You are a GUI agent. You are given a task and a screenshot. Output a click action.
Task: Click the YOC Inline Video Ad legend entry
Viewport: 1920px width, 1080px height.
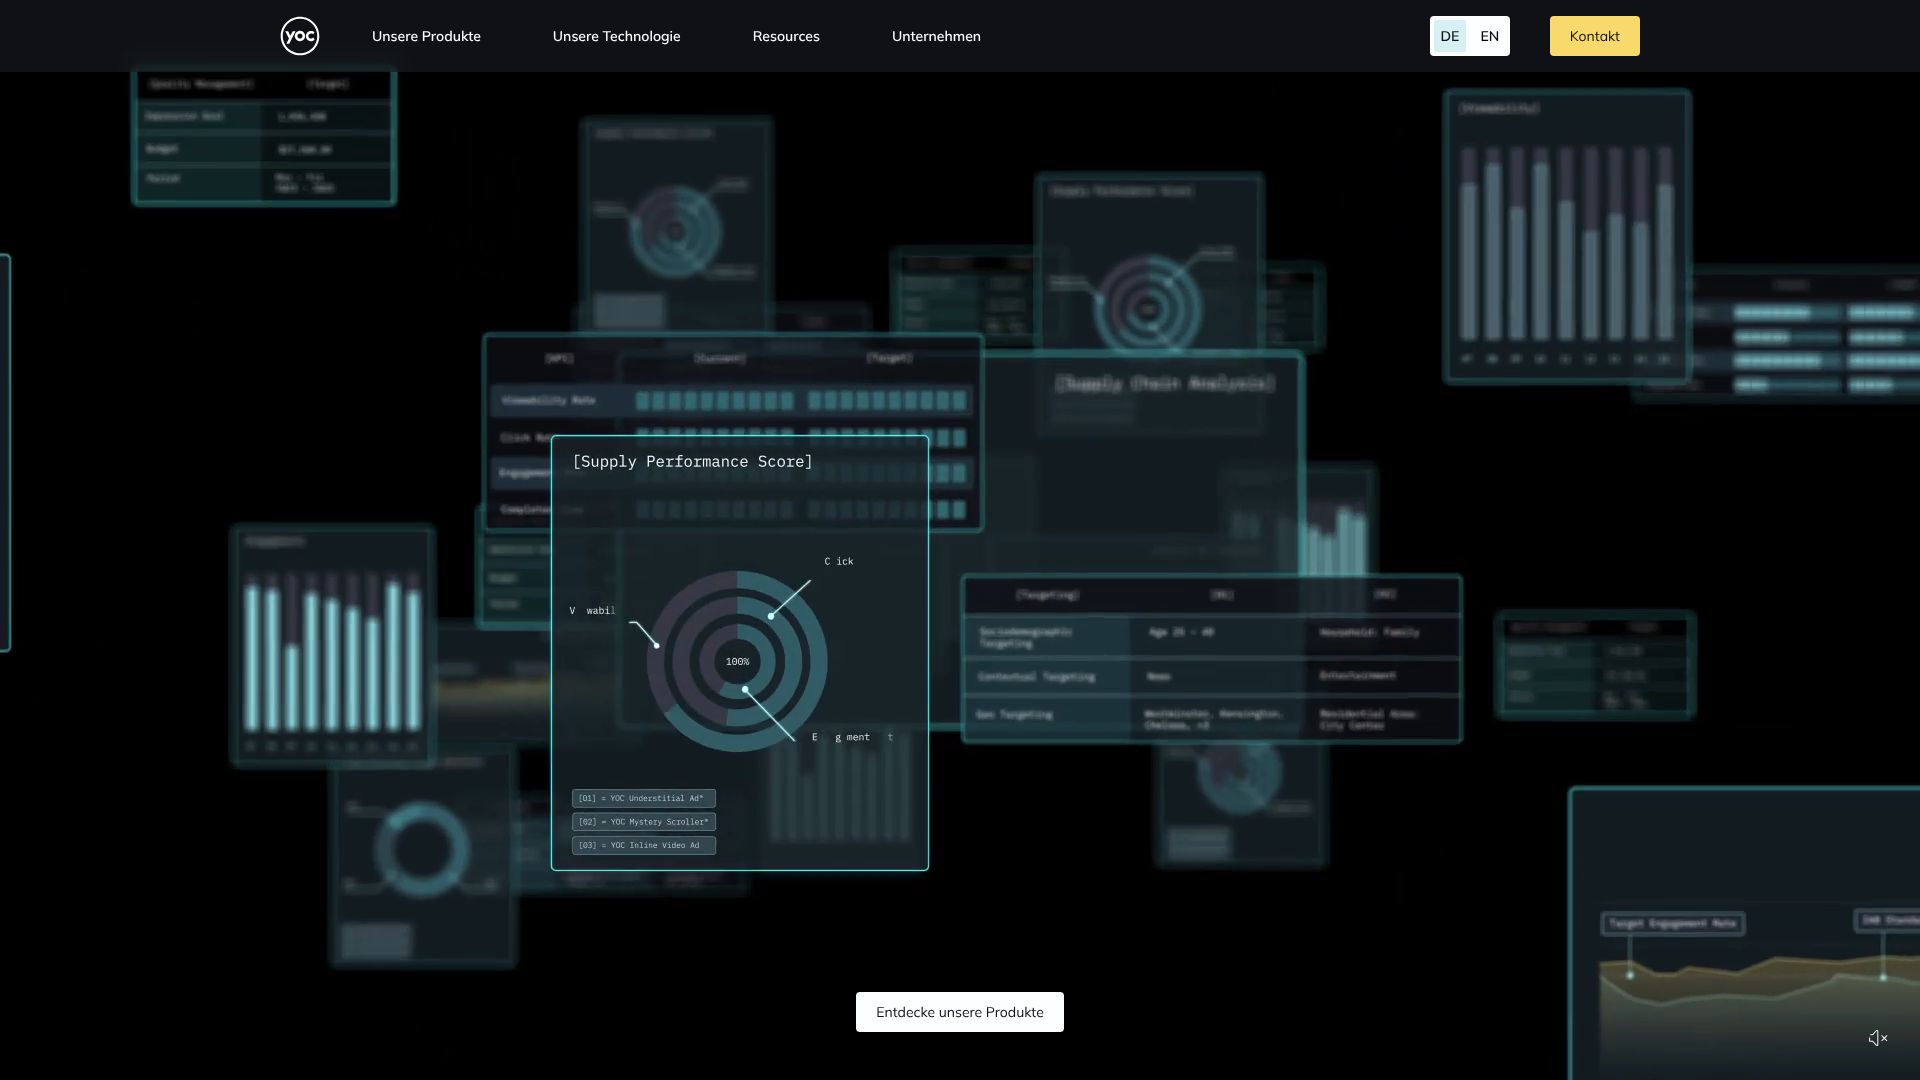pyautogui.click(x=644, y=845)
